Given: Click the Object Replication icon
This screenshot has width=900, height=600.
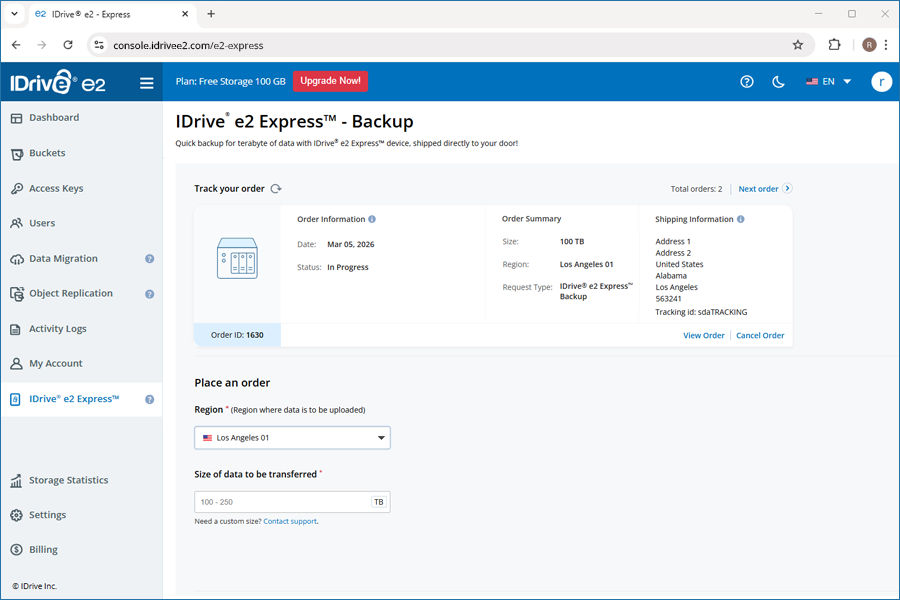Looking at the screenshot, I should click(x=17, y=294).
